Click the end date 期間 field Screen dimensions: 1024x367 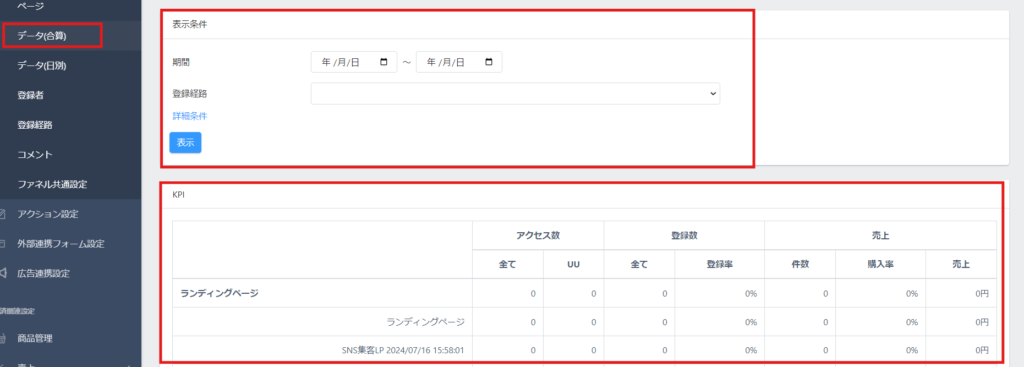point(459,62)
